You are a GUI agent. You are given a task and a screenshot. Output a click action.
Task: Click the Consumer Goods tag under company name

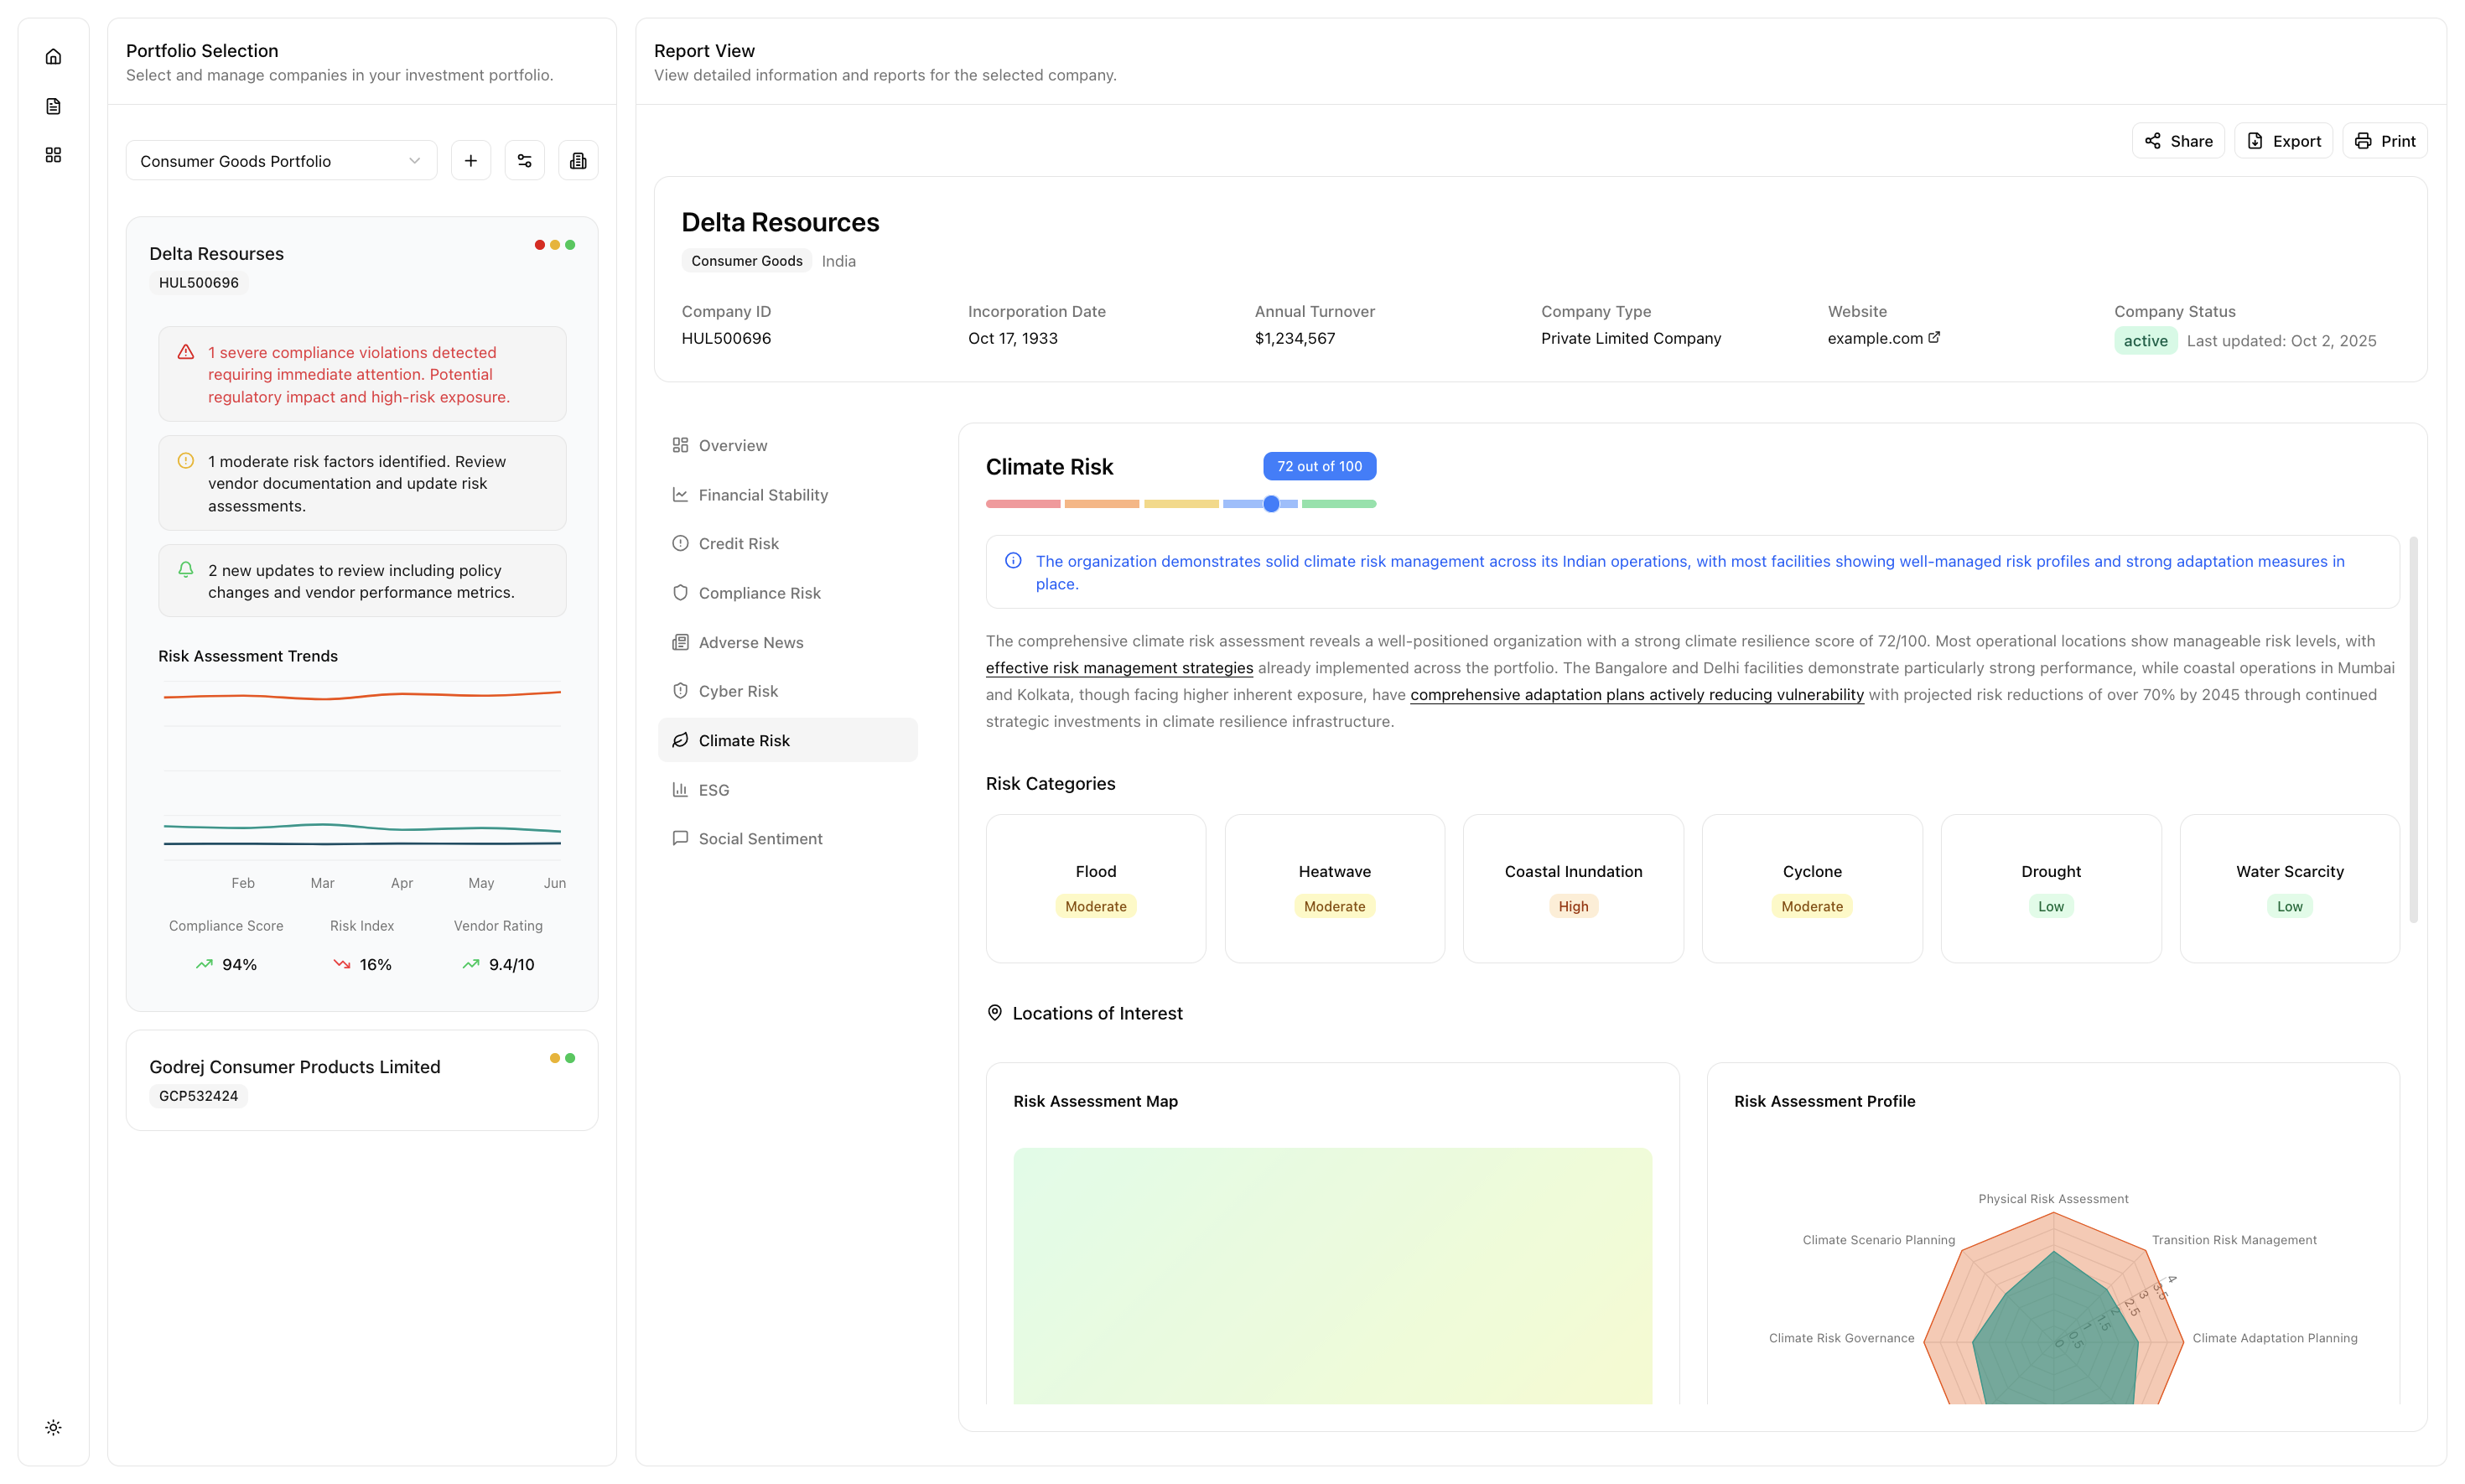point(746,261)
